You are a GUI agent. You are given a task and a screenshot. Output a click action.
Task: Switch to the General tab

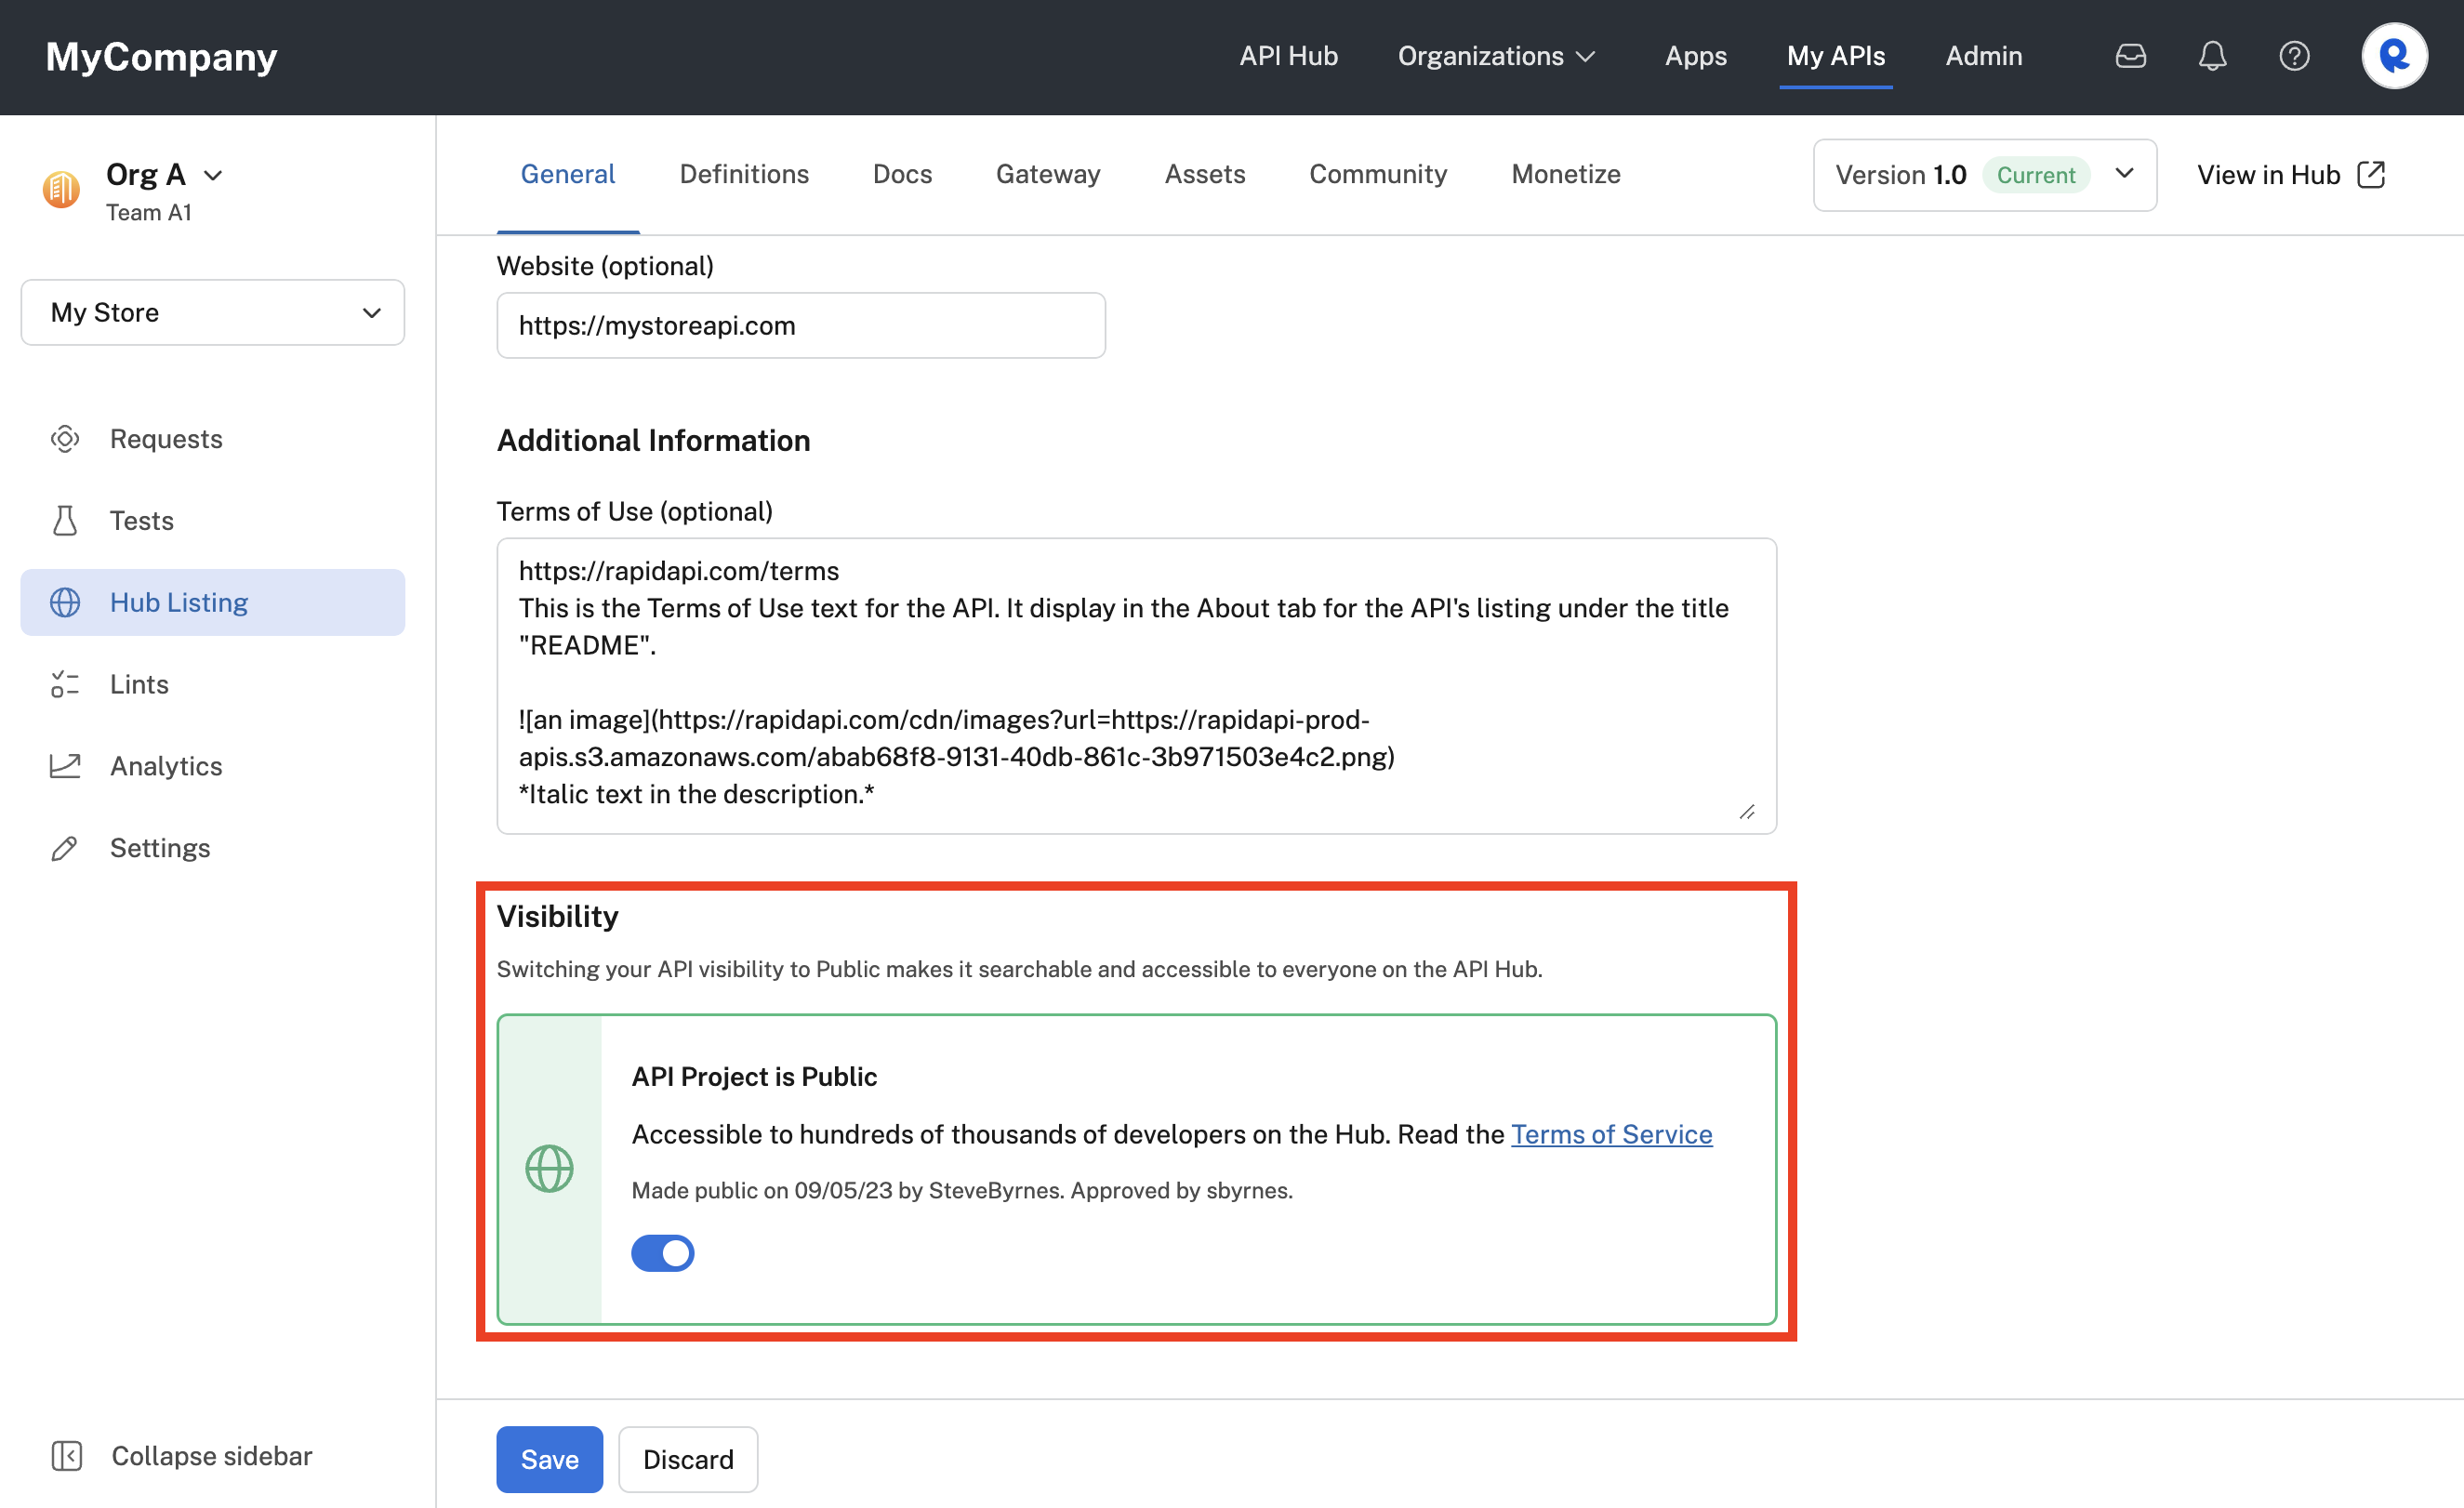tap(568, 174)
